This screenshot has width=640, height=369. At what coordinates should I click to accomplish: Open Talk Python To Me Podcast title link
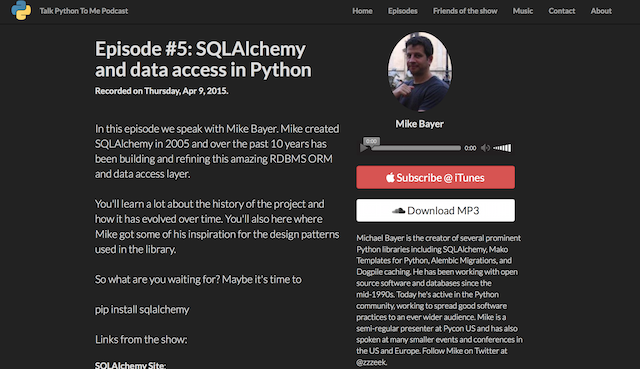(84, 11)
